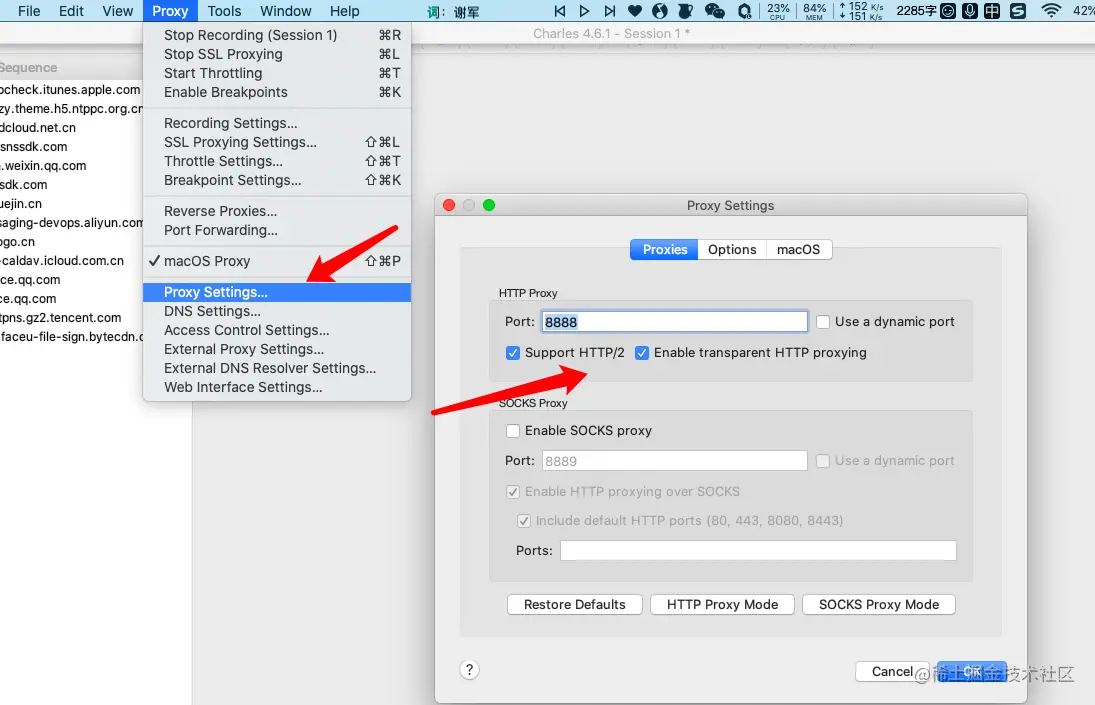Open External DNS Resolver Settings...

pyautogui.click(x=277, y=368)
